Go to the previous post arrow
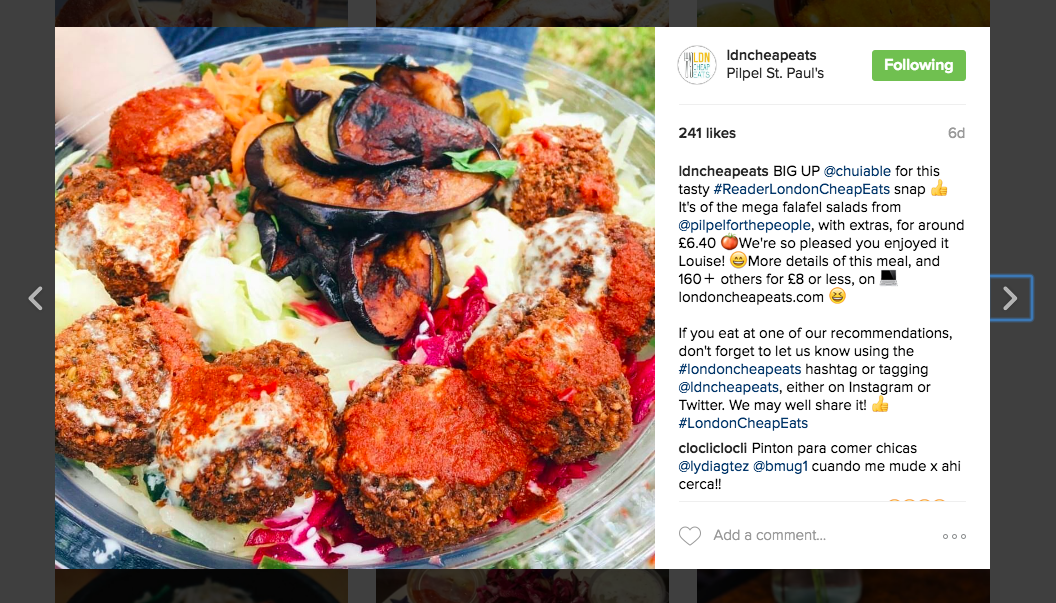The width and height of the screenshot is (1056, 603). [x=36, y=298]
